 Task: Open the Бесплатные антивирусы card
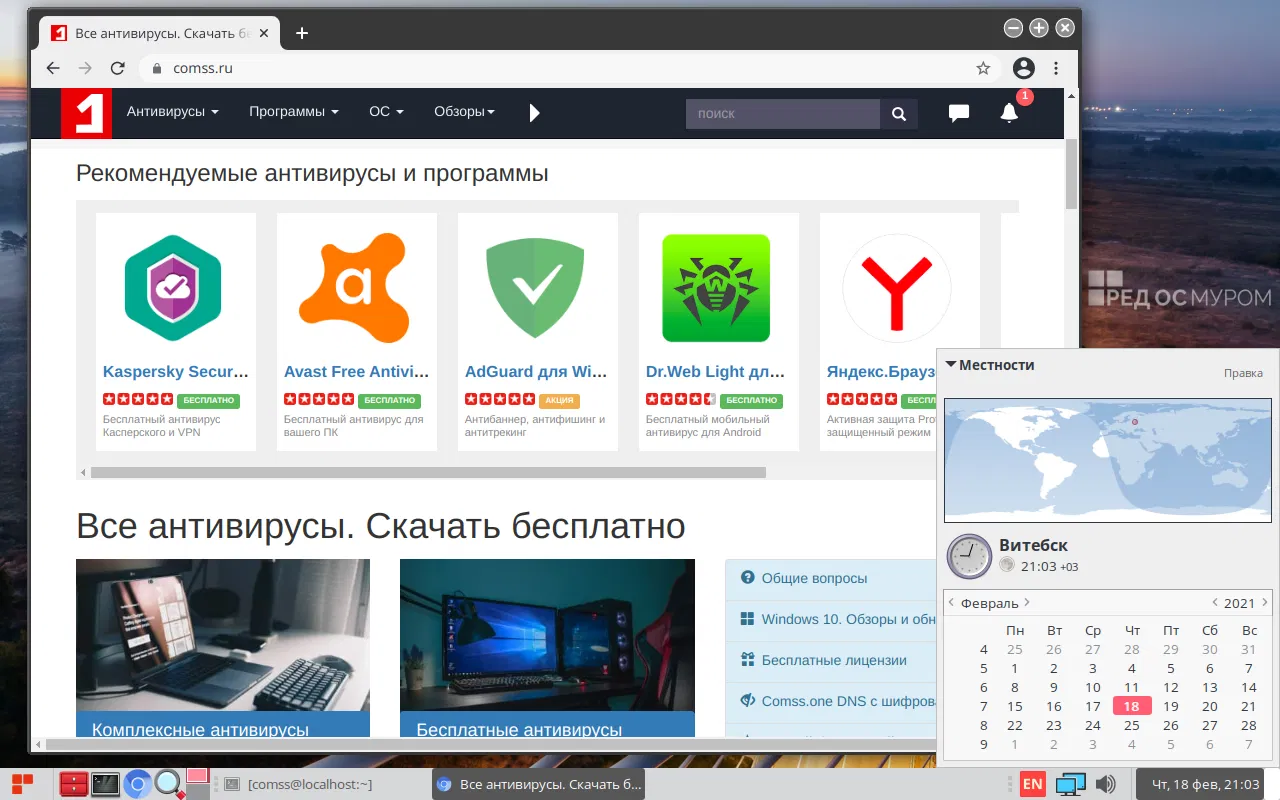coord(547,648)
